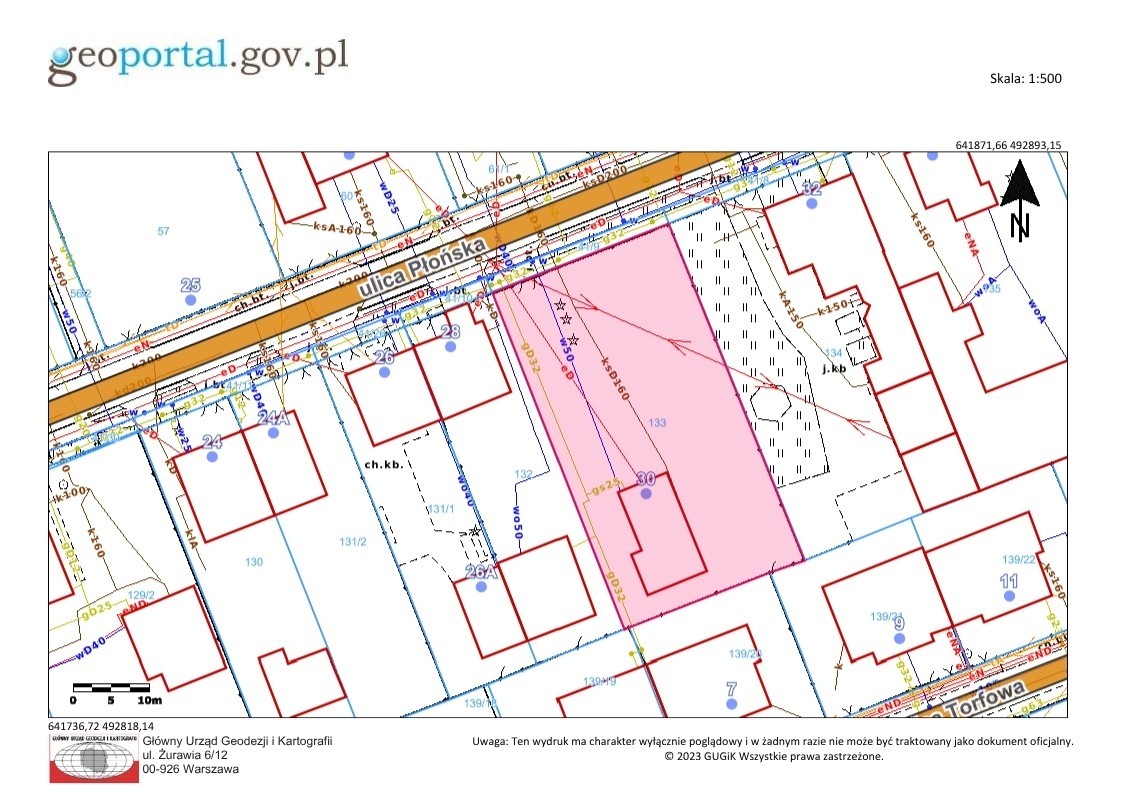The width and height of the screenshot is (1123, 794).
Task: Click the geoportal.gov.pl logo
Action: click(198, 60)
